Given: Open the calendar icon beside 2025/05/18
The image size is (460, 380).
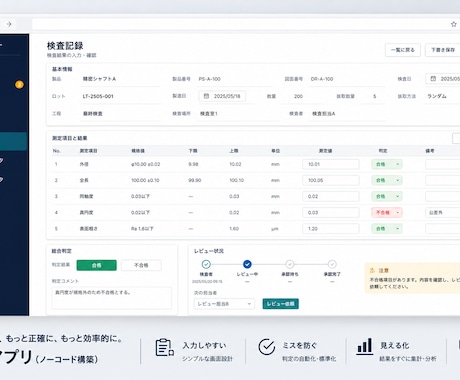Looking at the screenshot, I should click(206, 96).
